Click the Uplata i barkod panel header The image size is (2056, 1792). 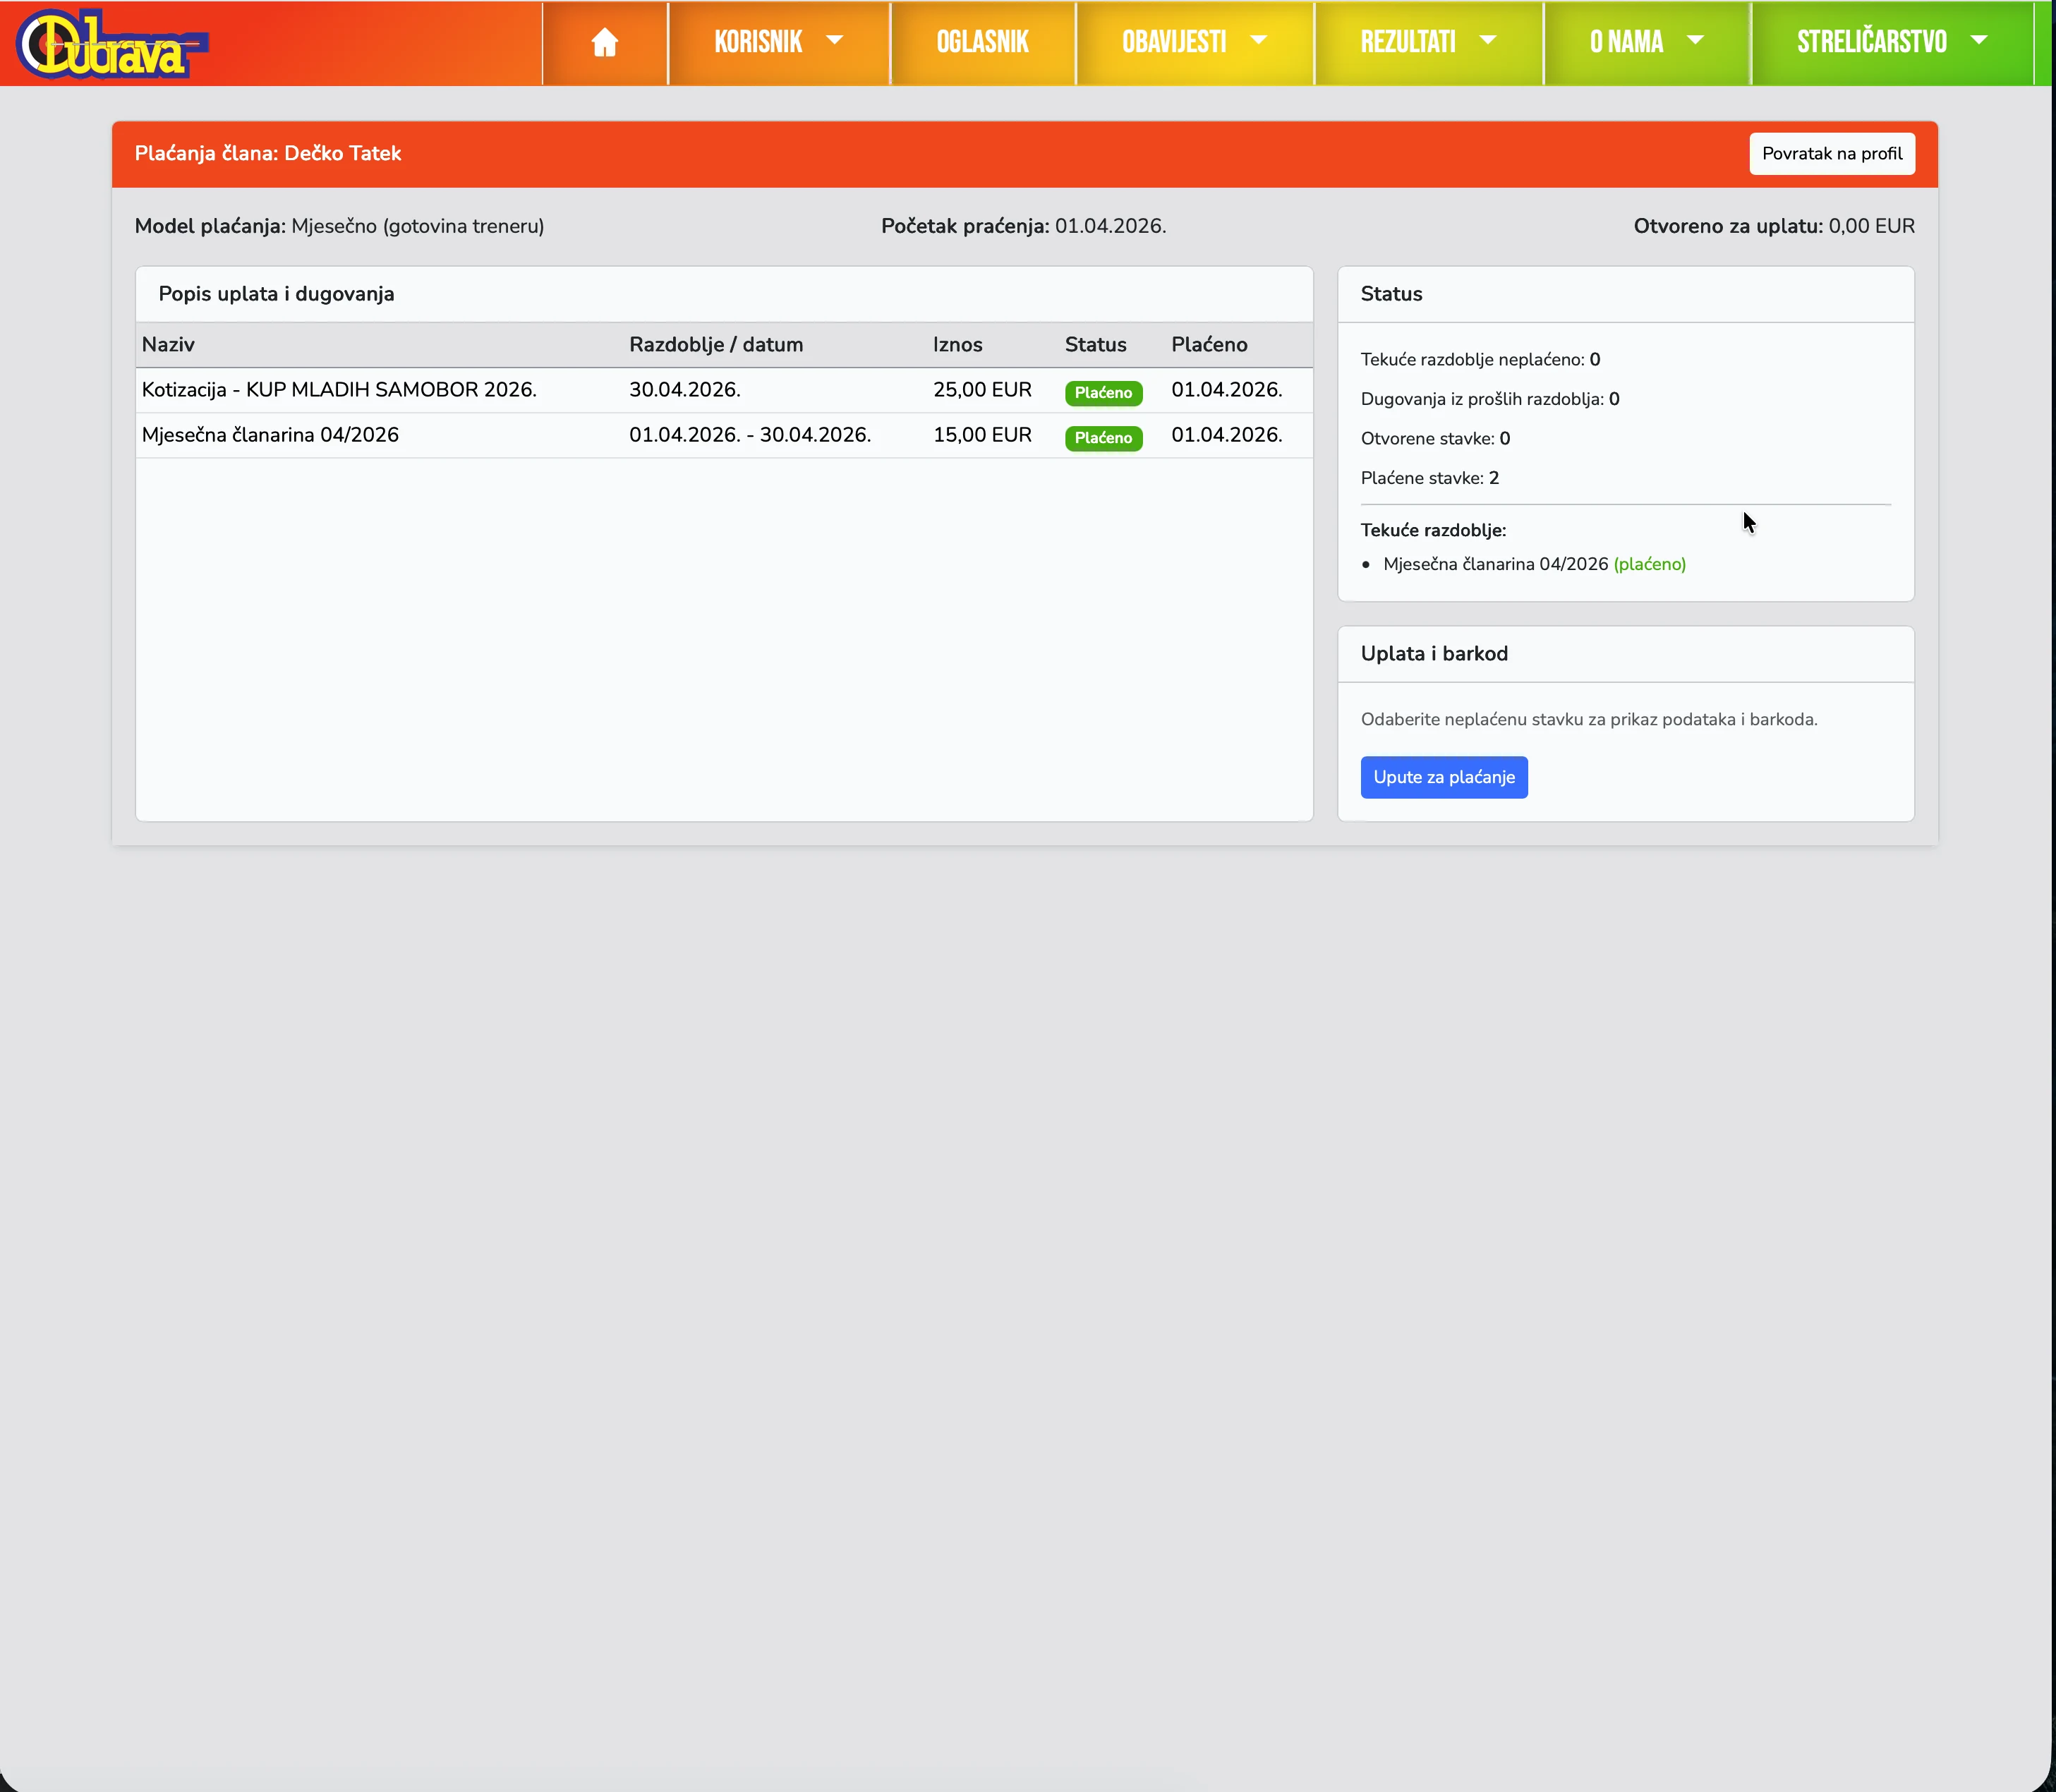[1433, 654]
